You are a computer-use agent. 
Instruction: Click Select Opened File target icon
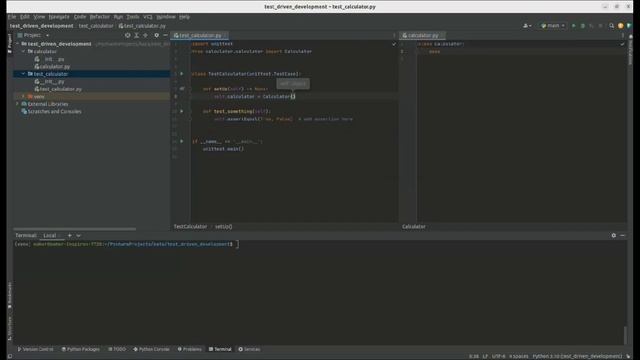pos(128,36)
